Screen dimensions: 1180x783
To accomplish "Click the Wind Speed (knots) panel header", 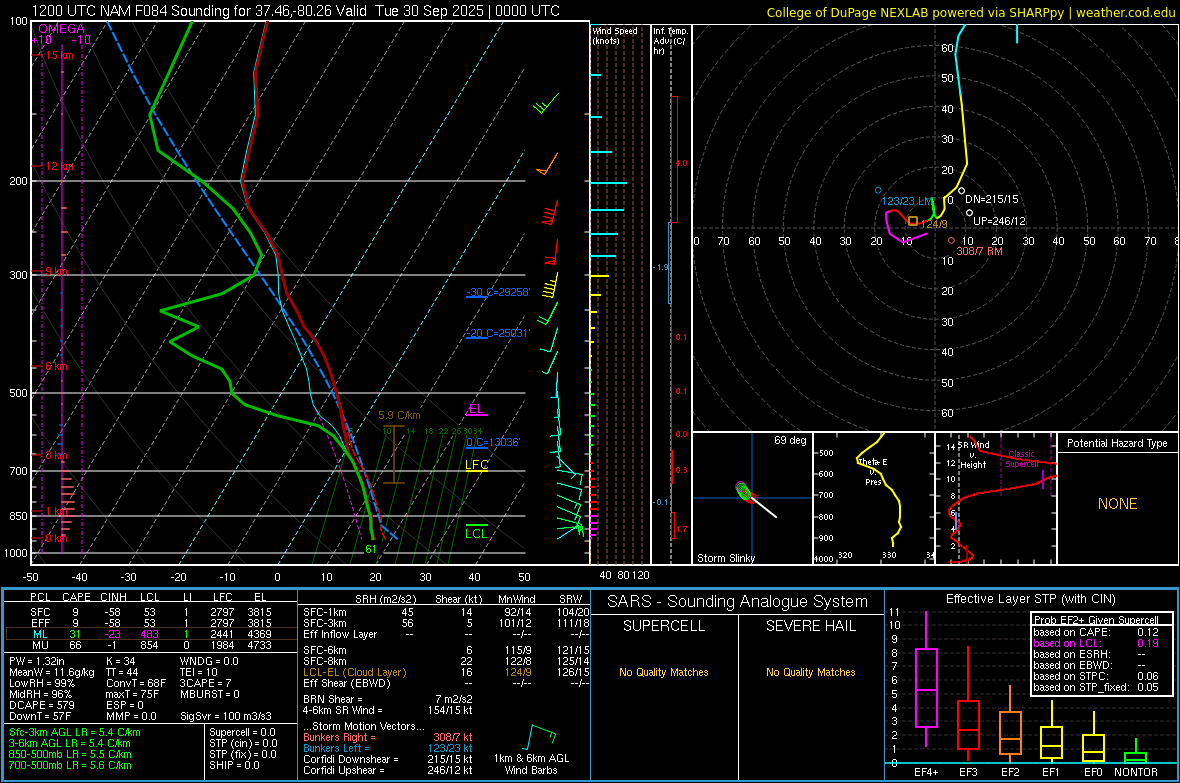I will (615, 35).
